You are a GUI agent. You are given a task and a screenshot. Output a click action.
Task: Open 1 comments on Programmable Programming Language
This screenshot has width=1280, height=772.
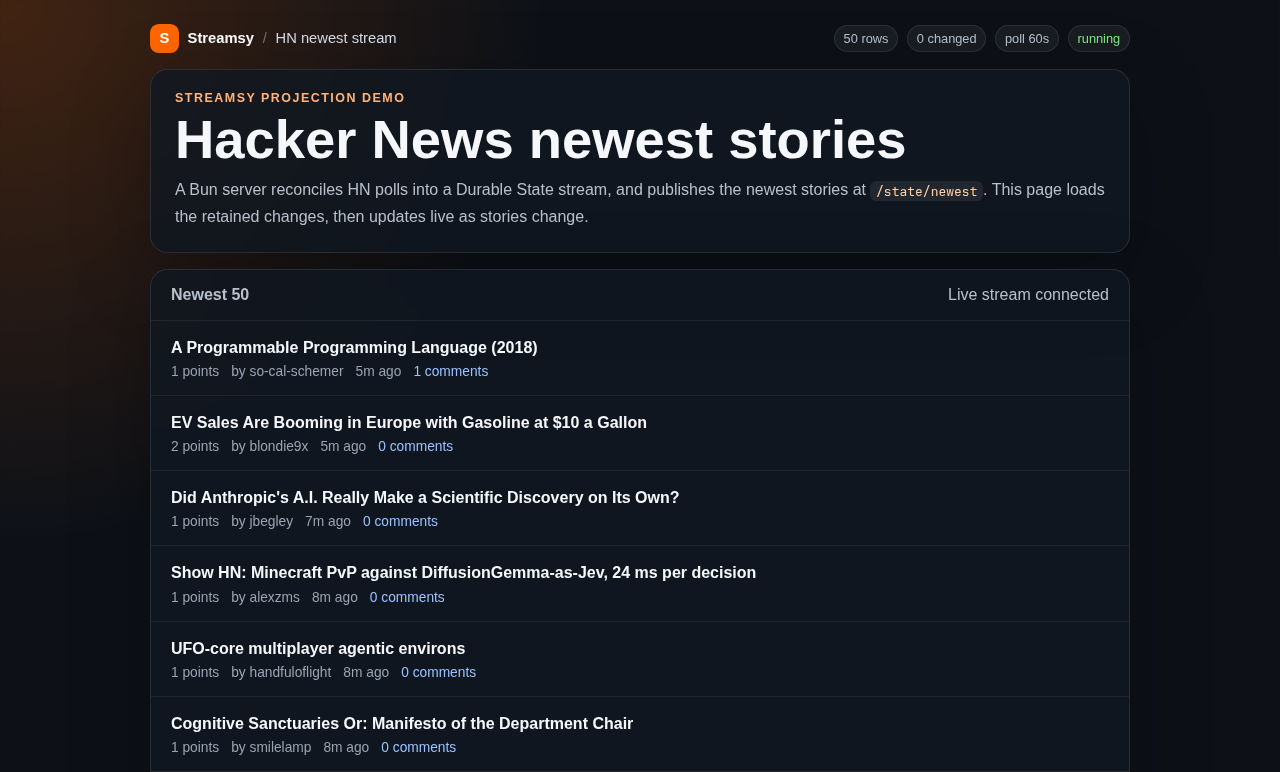coord(451,371)
